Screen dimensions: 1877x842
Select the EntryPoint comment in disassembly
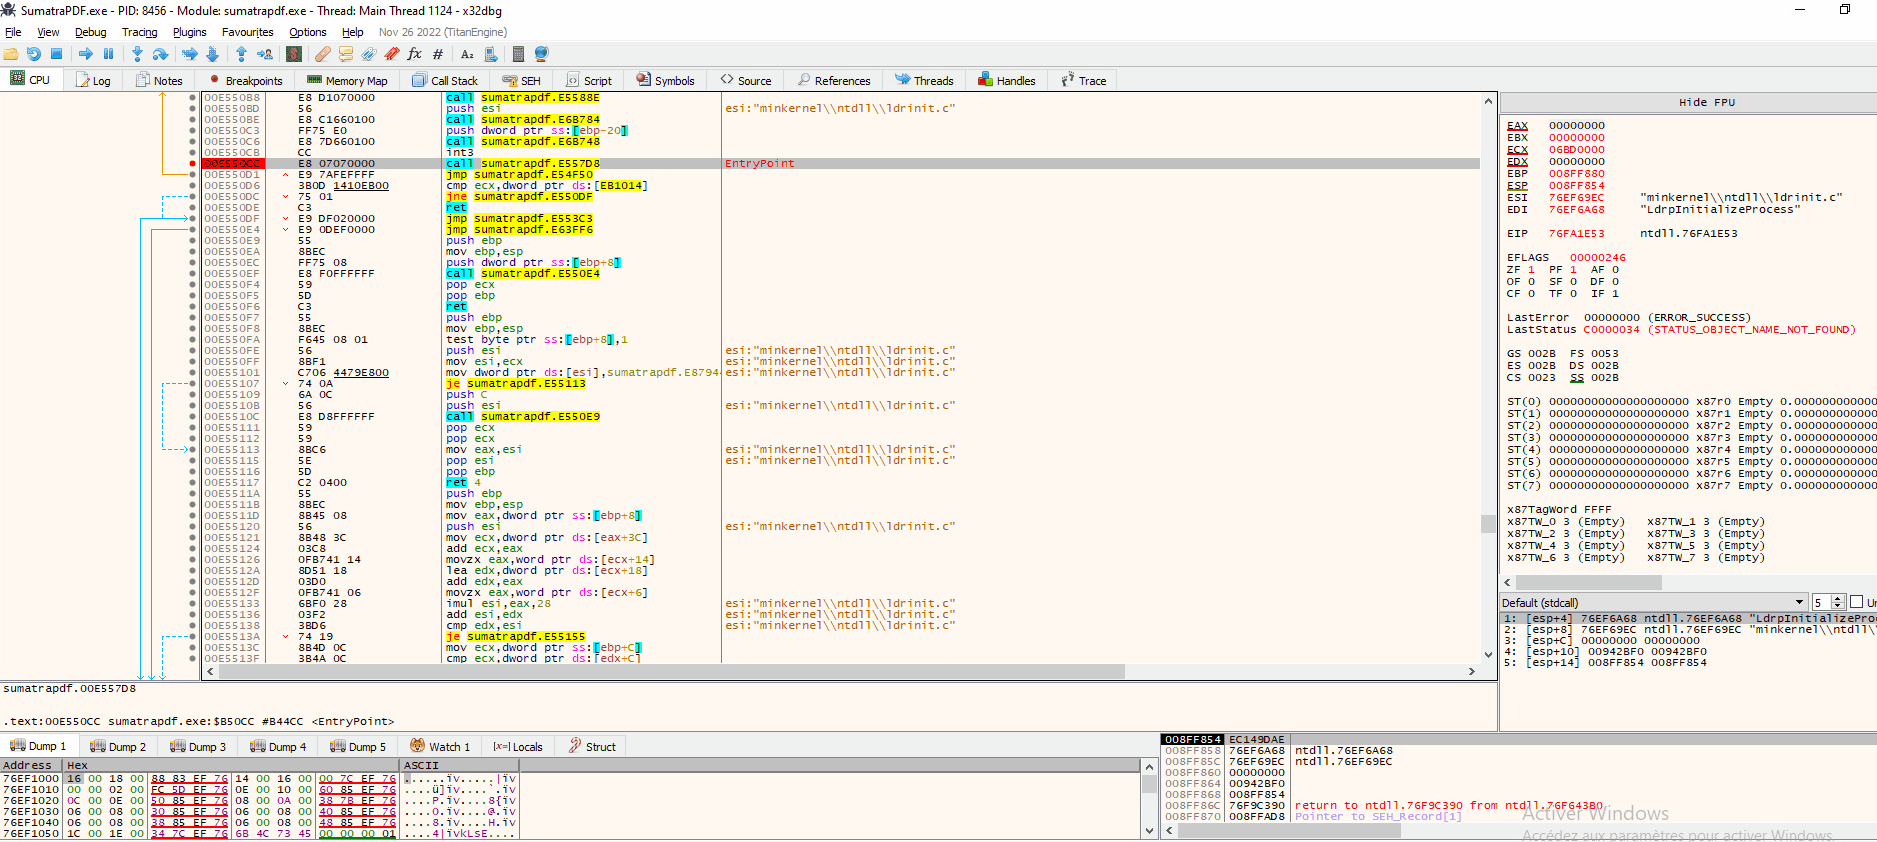coord(760,163)
